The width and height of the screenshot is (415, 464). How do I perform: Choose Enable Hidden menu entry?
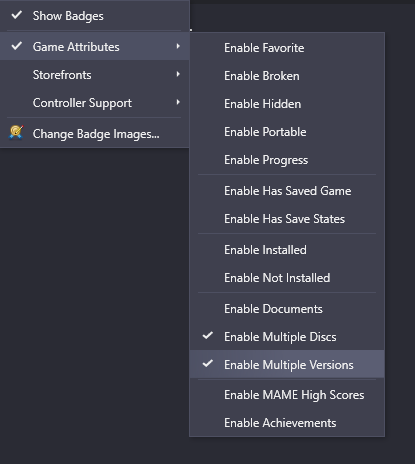pos(287,104)
